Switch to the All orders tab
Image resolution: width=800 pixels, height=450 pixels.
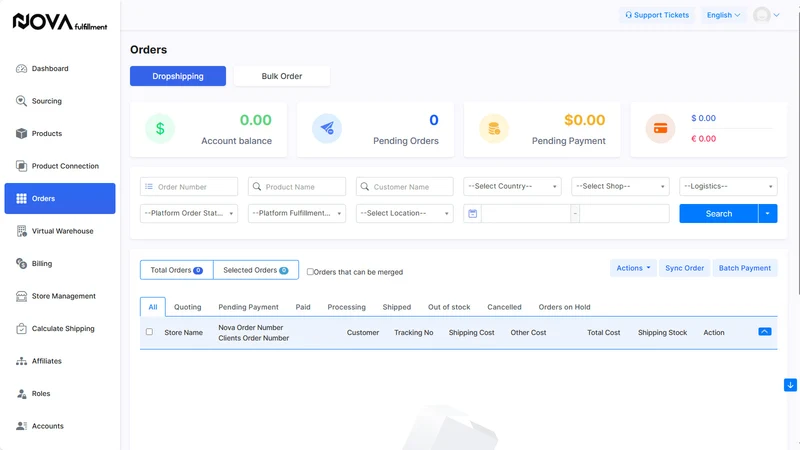coord(153,307)
